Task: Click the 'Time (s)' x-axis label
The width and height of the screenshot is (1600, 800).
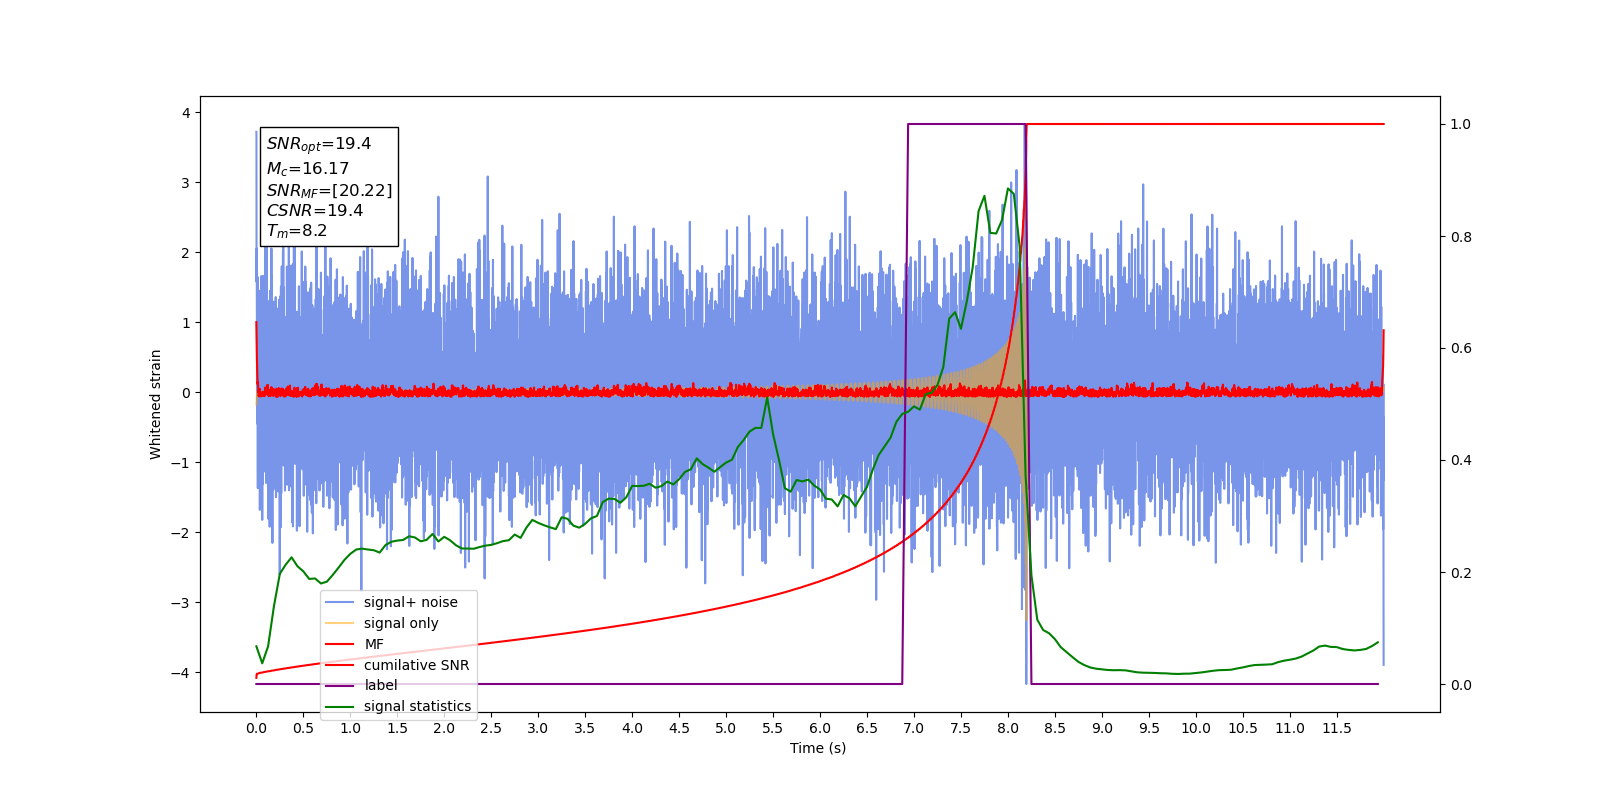Action: pyautogui.click(x=818, y=748)
